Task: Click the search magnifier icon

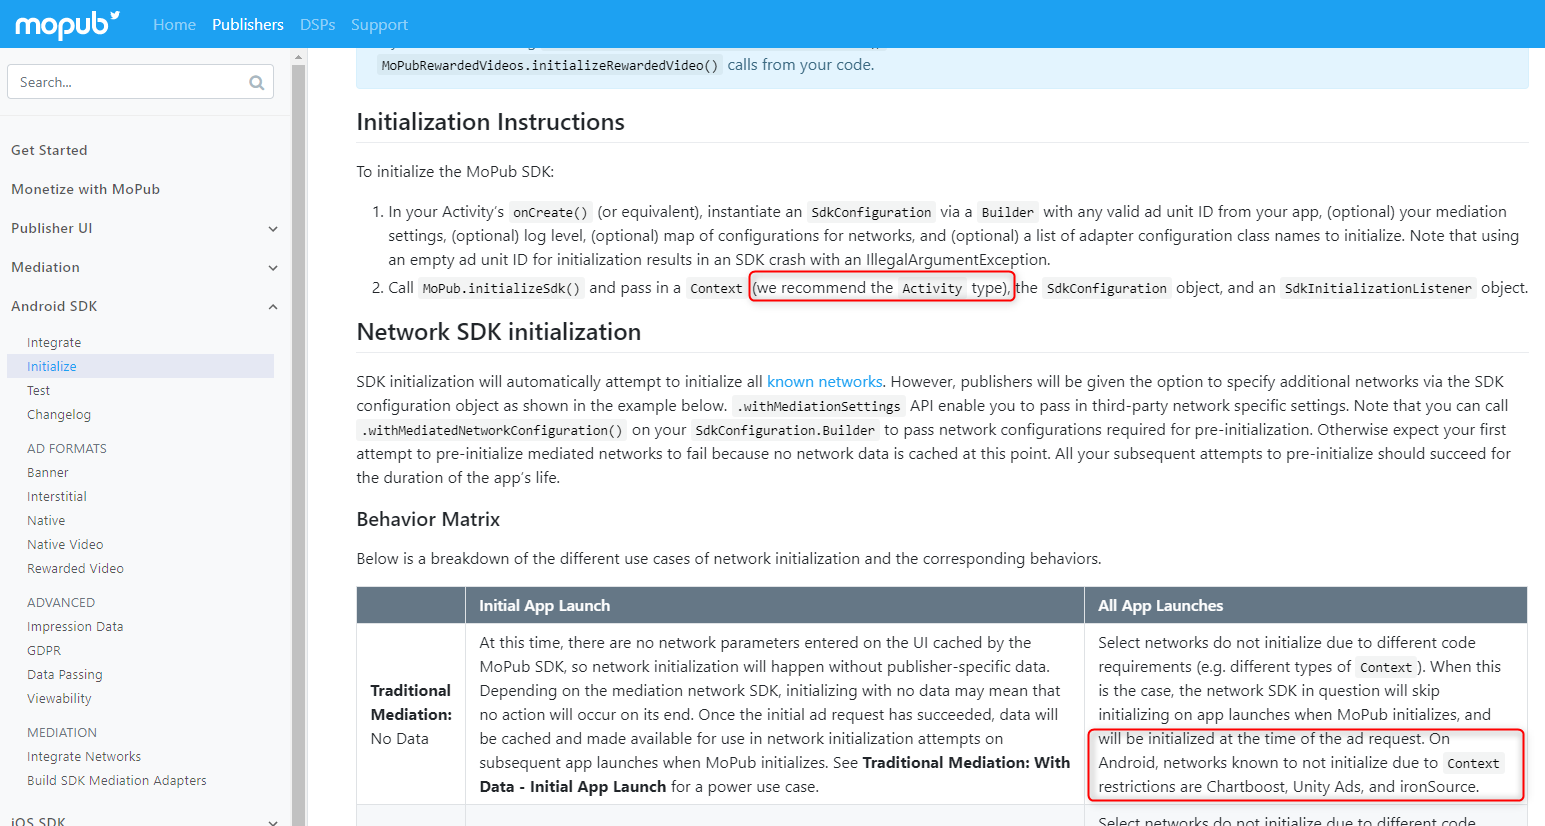Action: (257, 83)
